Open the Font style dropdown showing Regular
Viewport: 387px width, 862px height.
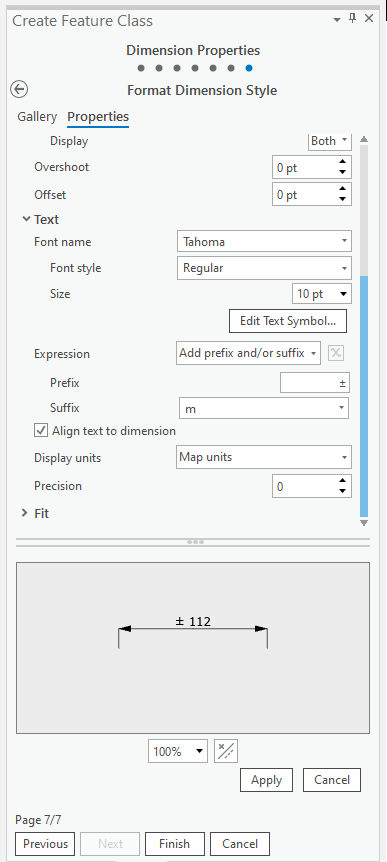[x=264, y=268]
